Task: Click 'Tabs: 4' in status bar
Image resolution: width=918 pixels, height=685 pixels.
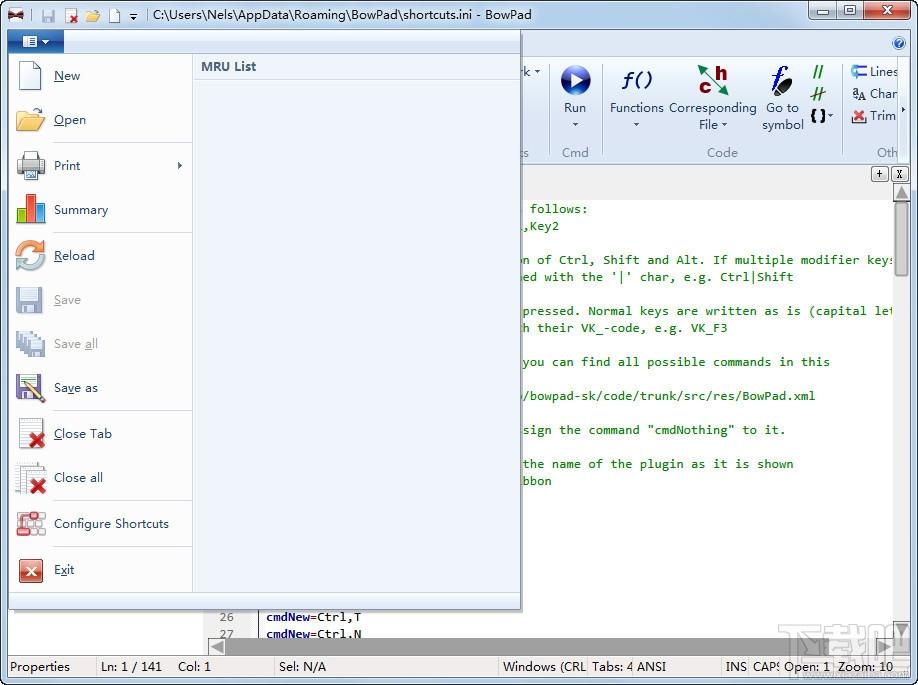Action: pos(612,667)
